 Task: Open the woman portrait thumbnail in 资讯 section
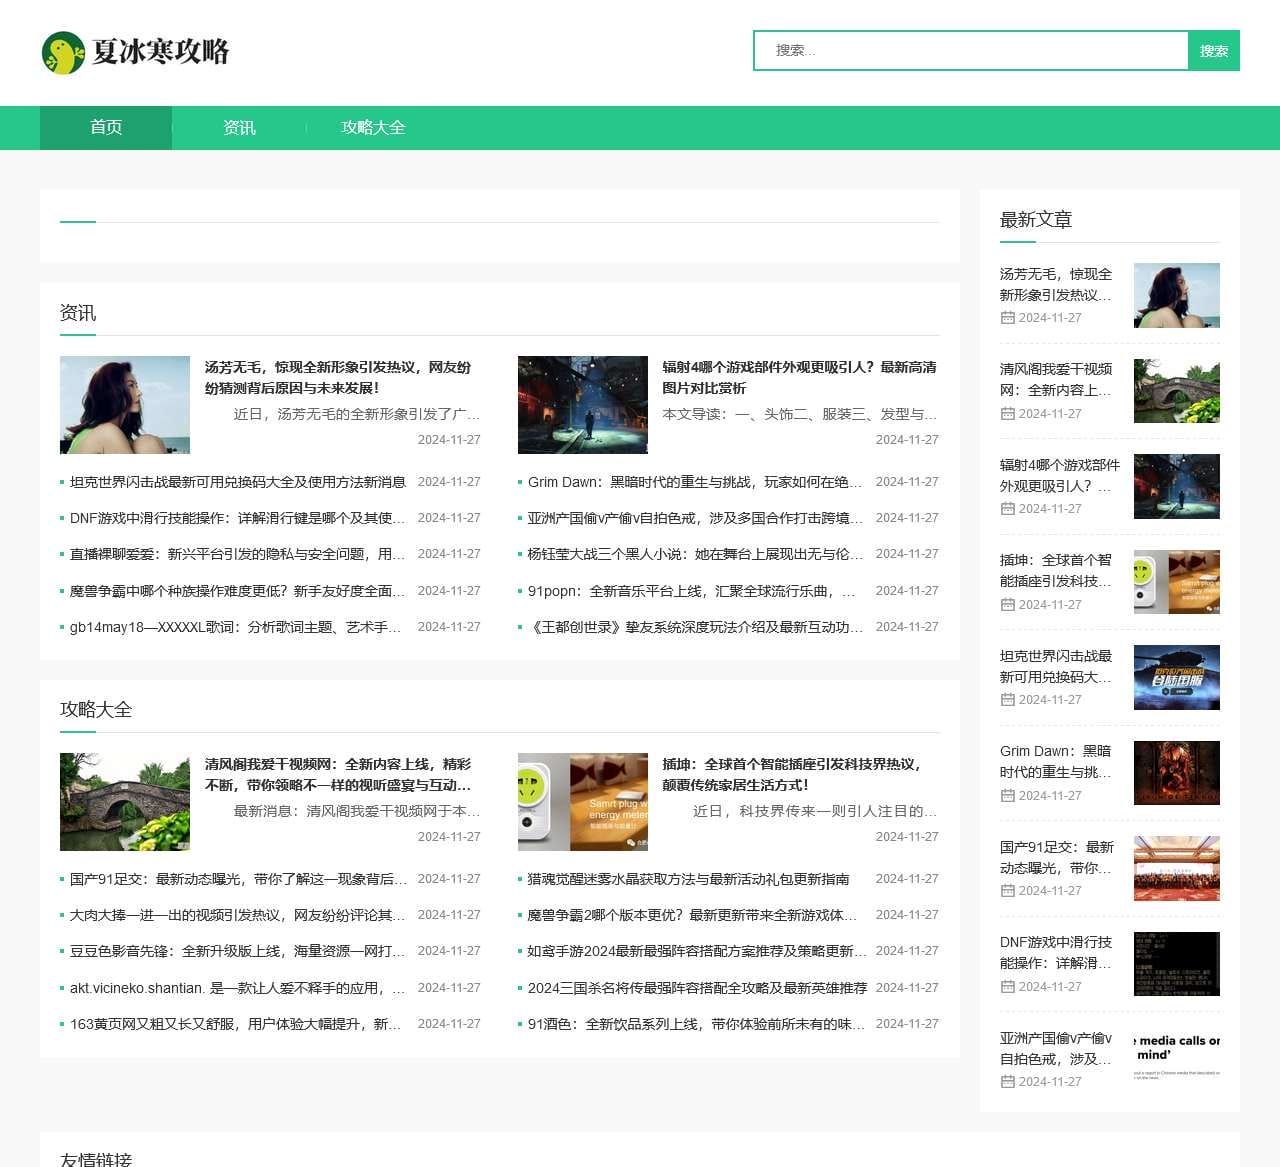pos(125,405)
